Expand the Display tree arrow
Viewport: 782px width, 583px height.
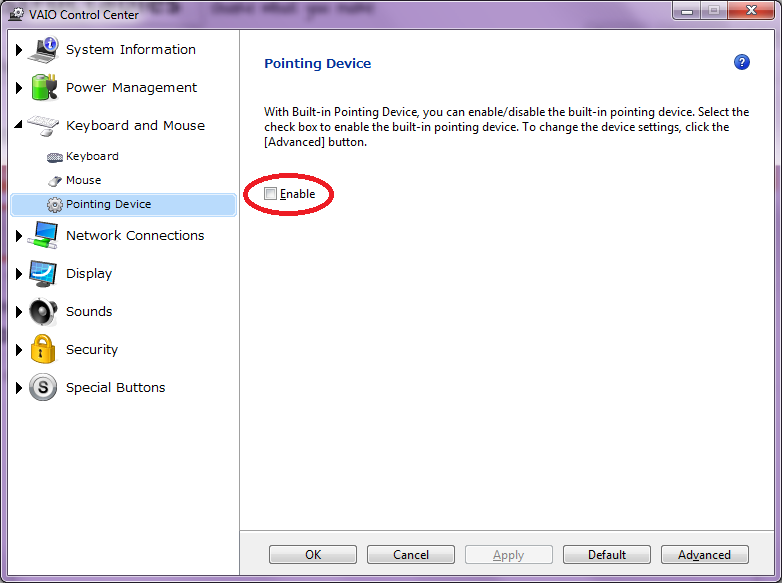(19, 274)
